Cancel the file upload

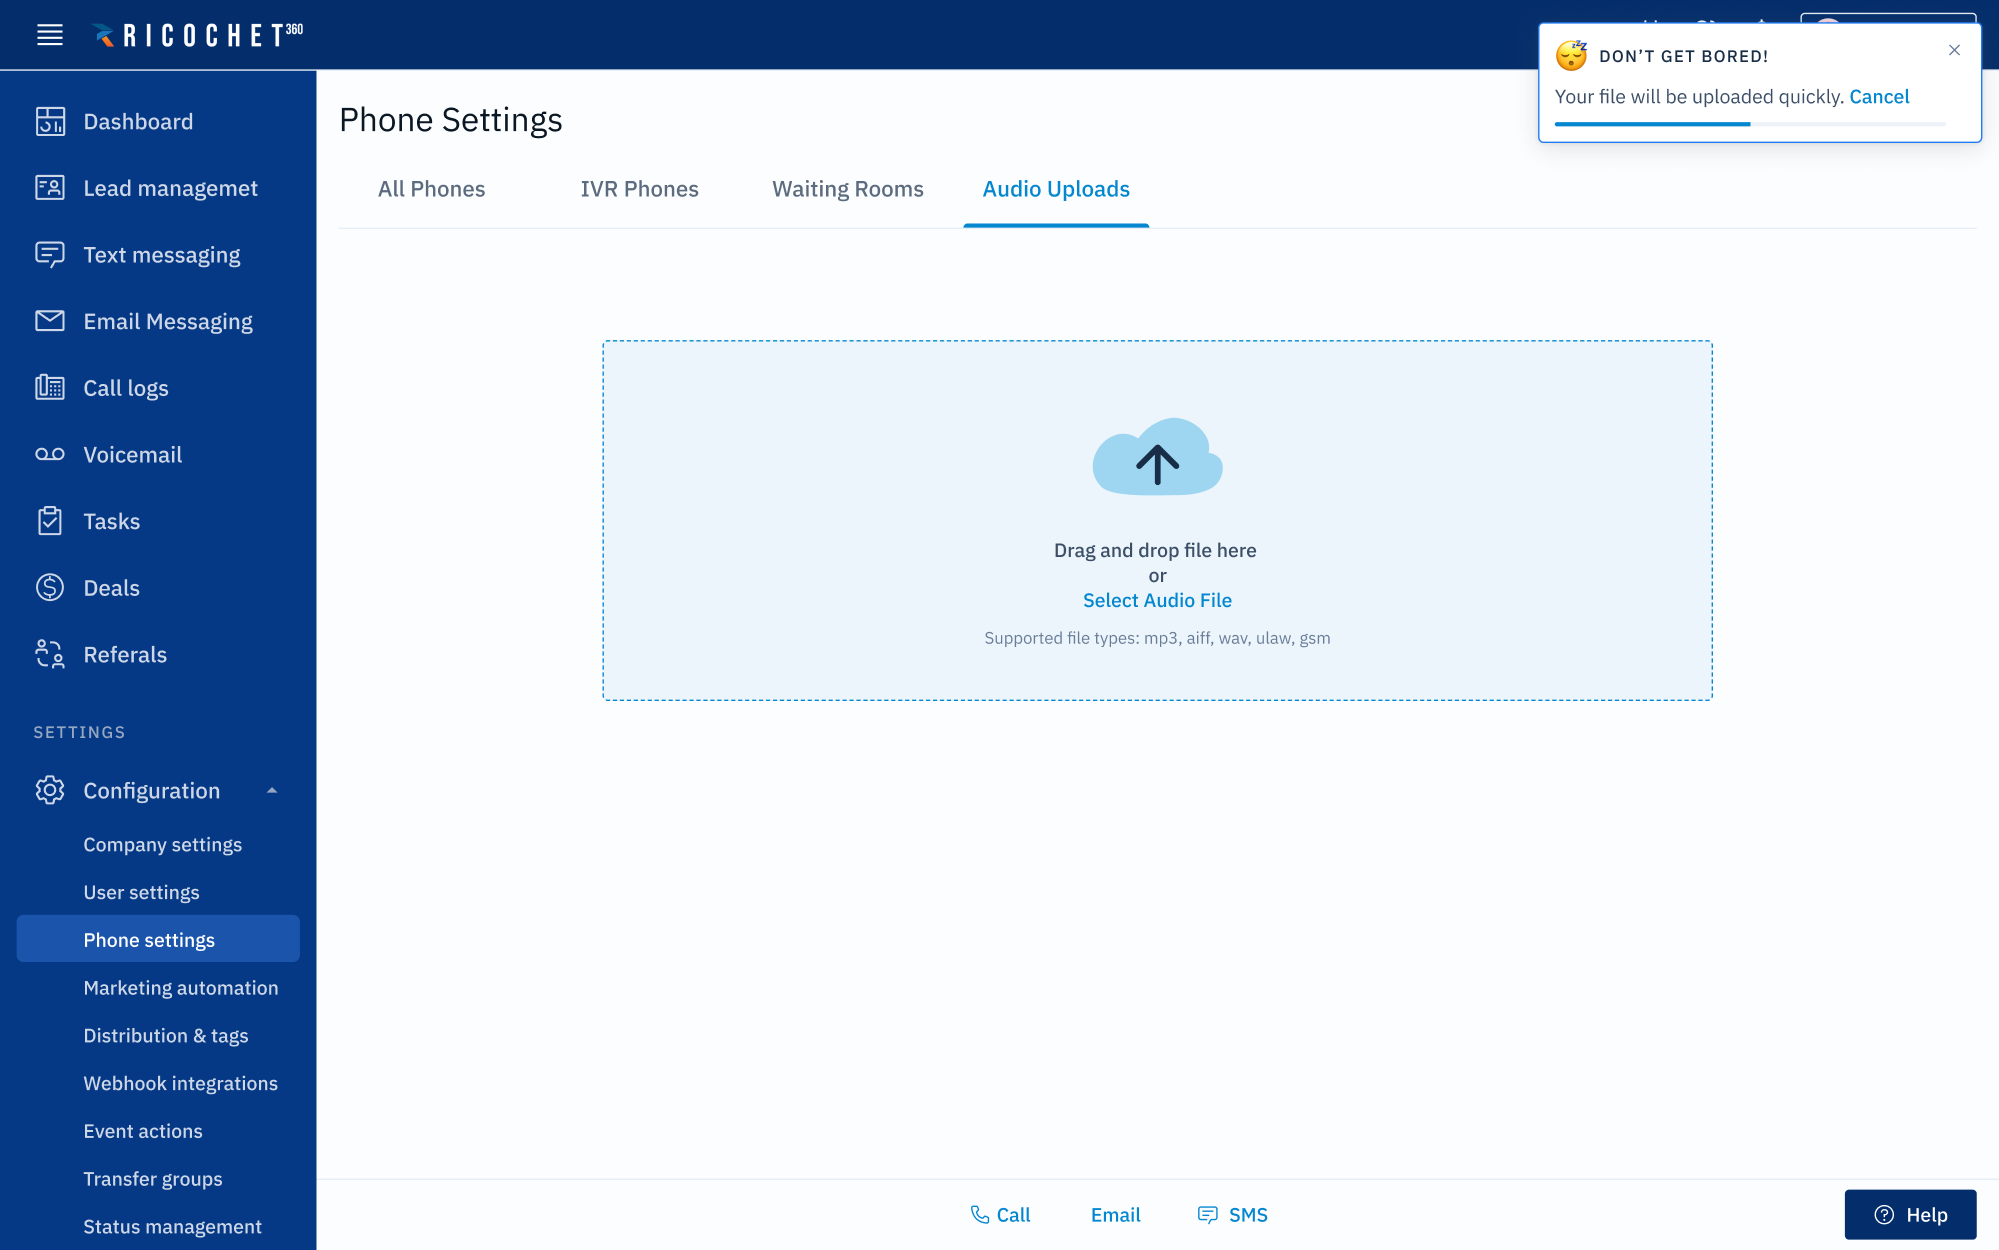coord(1879,97)
